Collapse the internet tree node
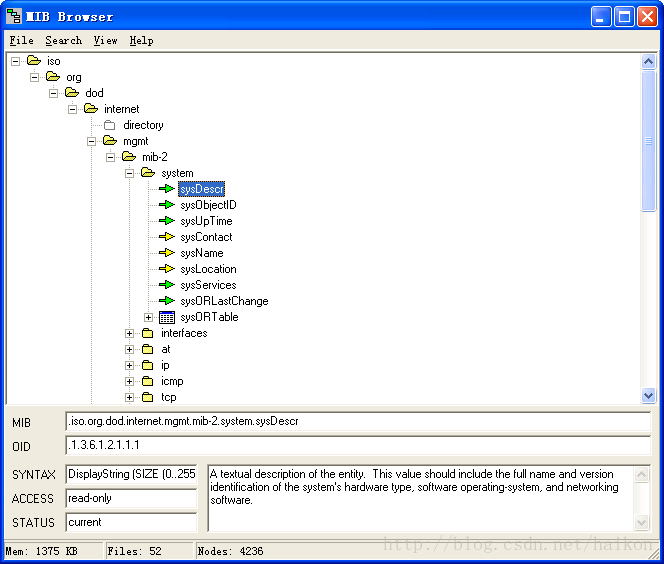This screenshot has height=564, width=664. [73, 109]
